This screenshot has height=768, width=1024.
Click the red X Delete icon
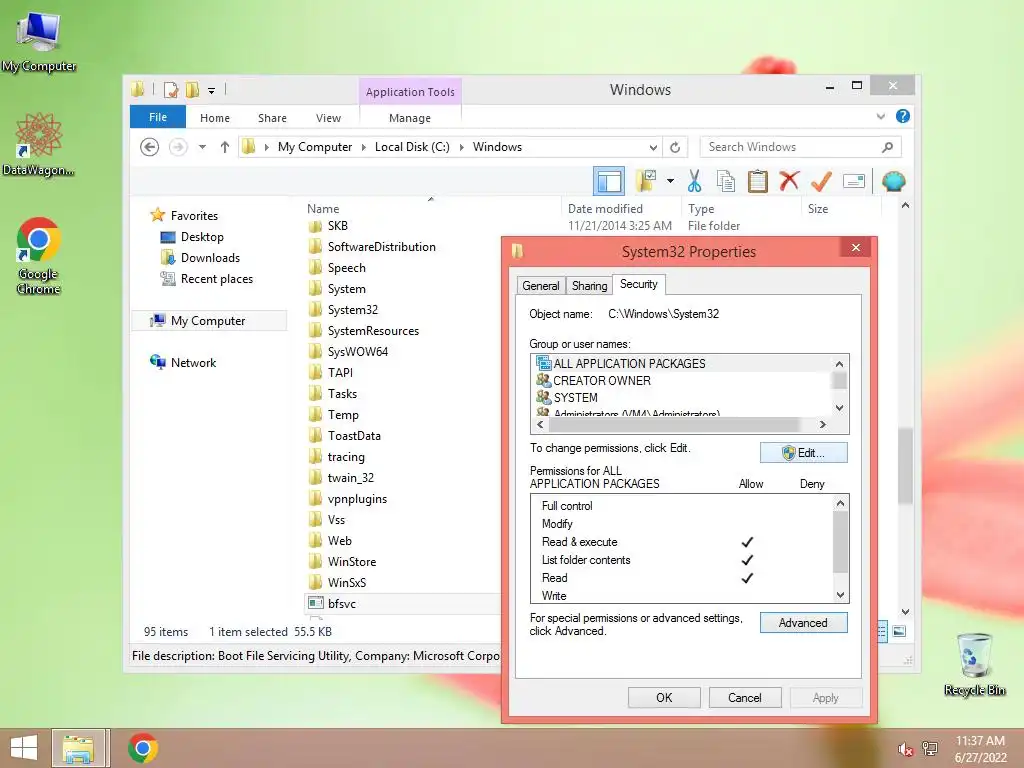pyautogui.click(x=789, y=180)
